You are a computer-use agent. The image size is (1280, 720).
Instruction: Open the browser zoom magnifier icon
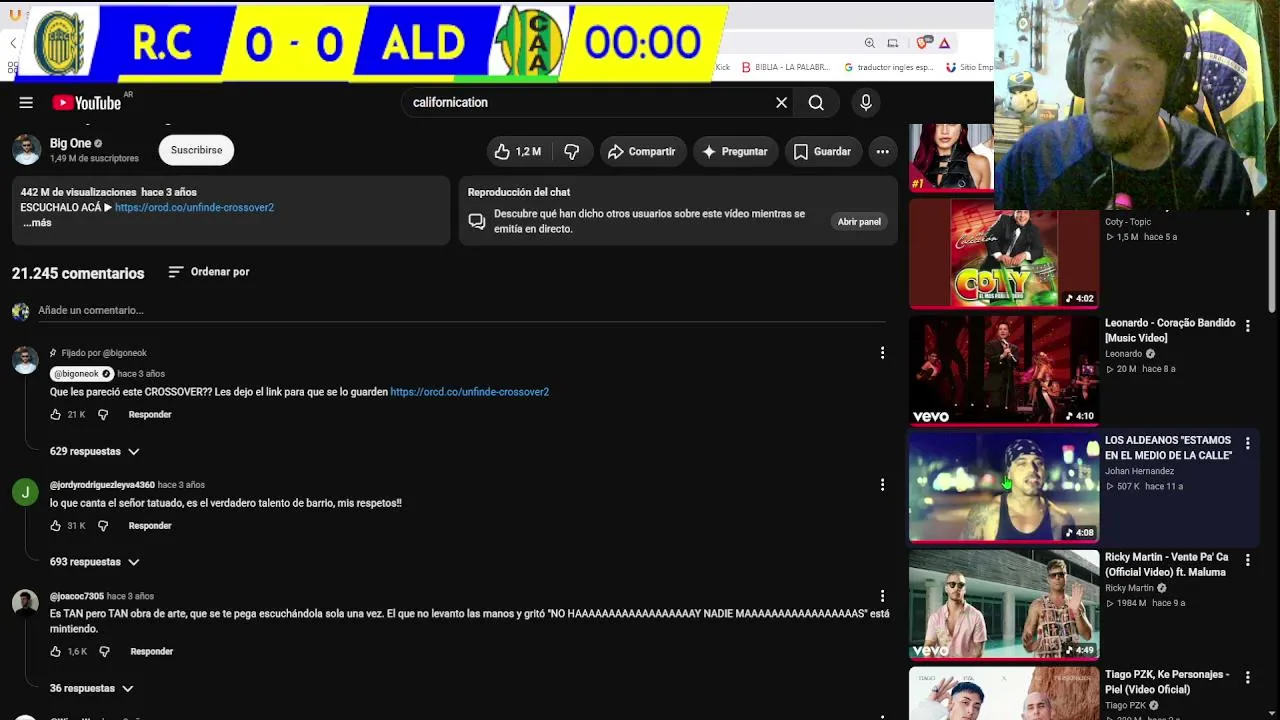[x=869, y=43]
